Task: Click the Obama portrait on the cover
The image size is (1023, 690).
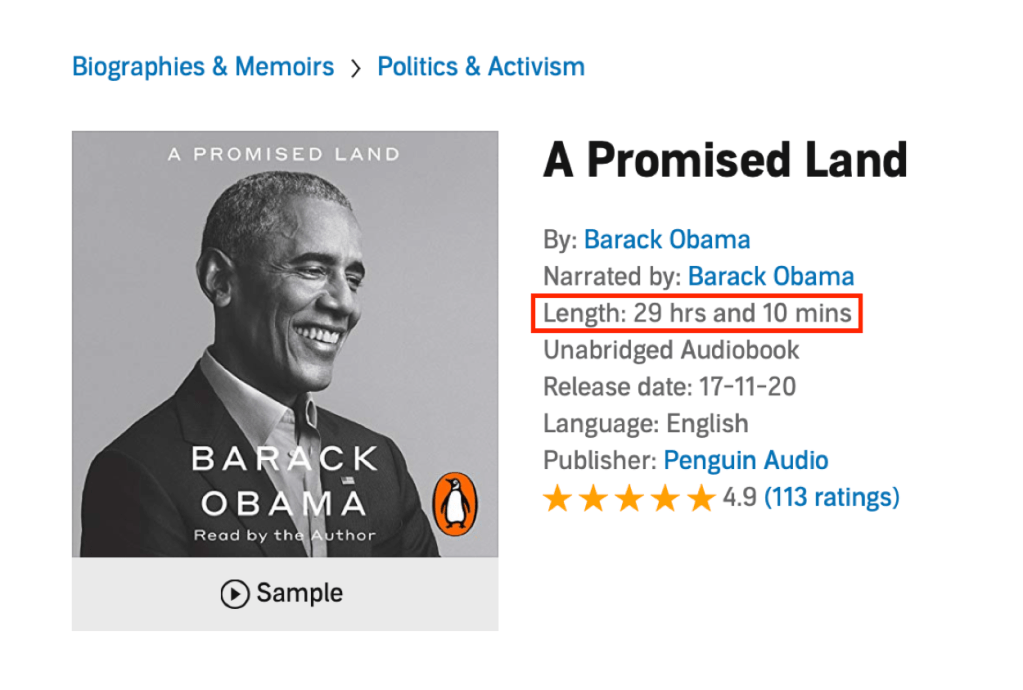Action: coord(290,300)
